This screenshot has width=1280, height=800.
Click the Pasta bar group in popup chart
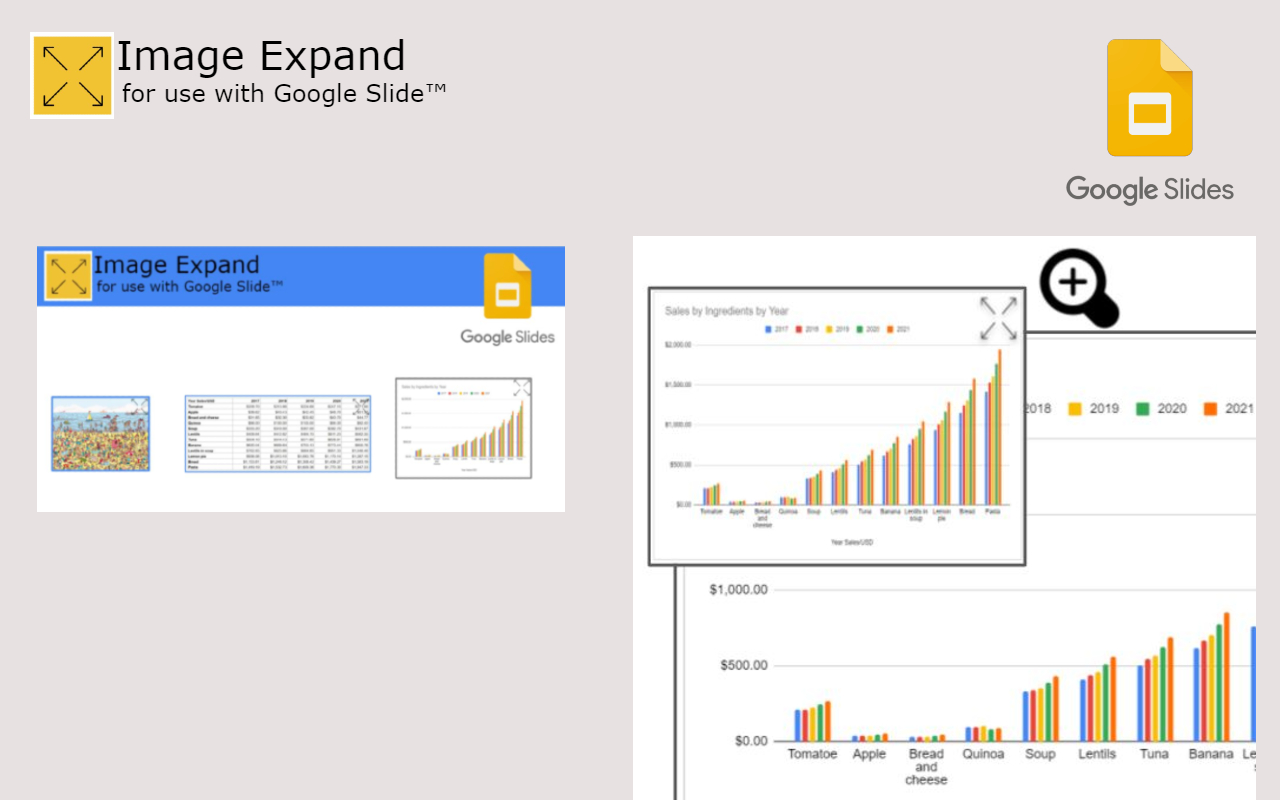point(993,427)
